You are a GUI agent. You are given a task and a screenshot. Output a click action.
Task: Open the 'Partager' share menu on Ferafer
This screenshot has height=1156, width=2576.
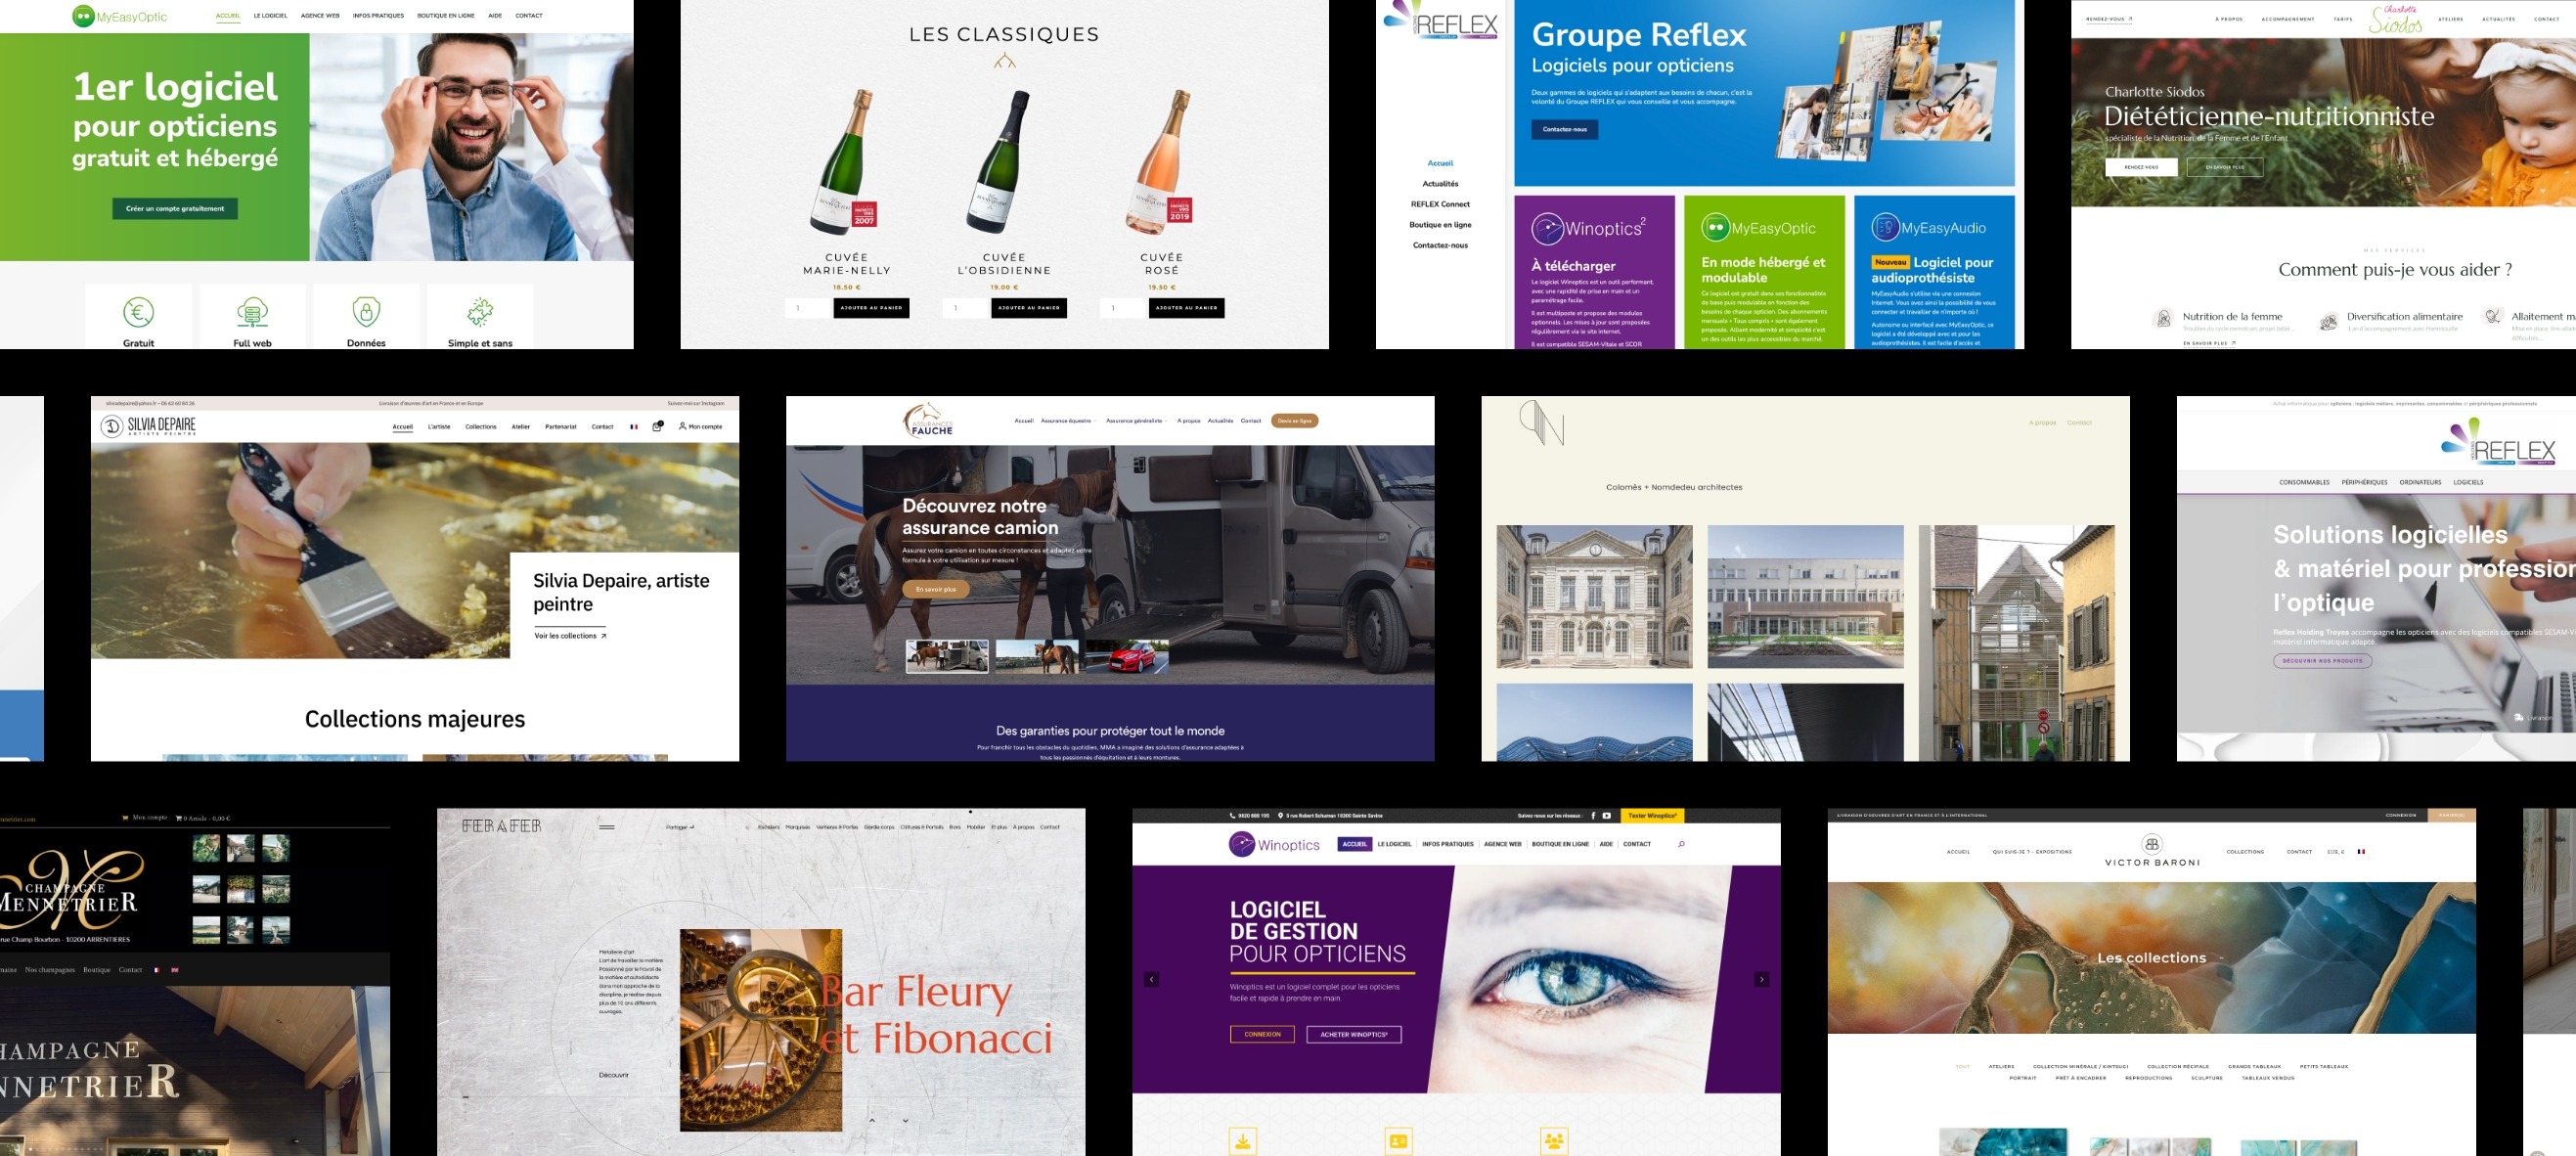(x=680, y=827)
